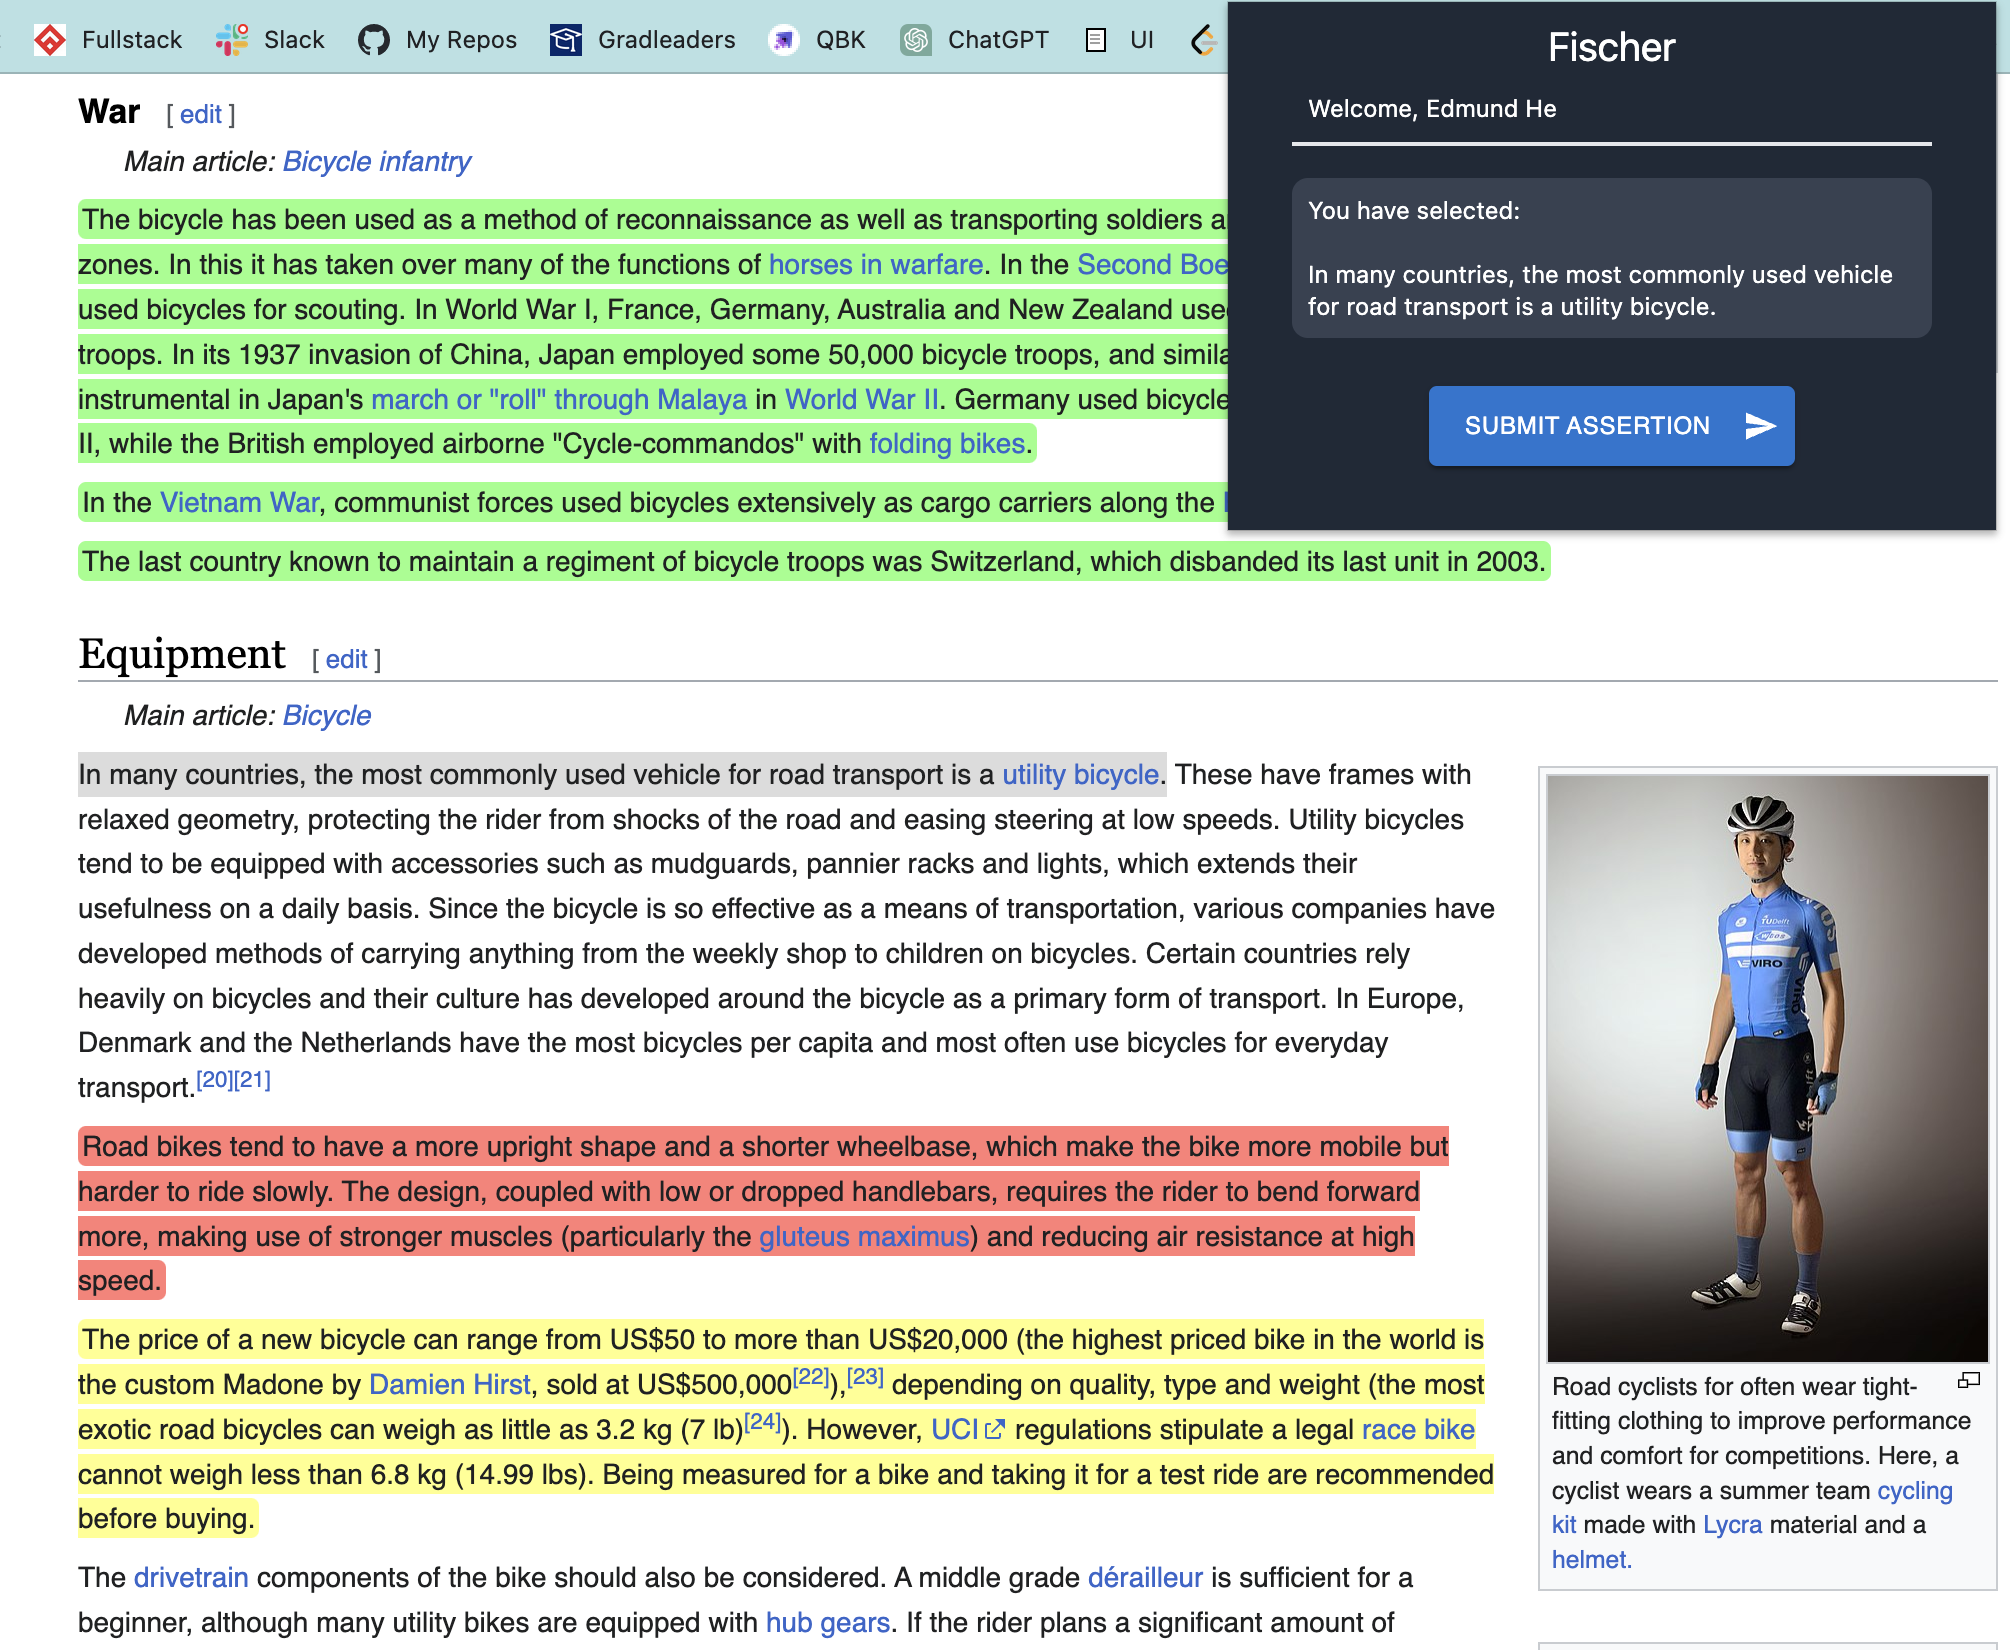Open citation reference 24
The image size is (2010, 1650).
click(x=762, y=1422)
